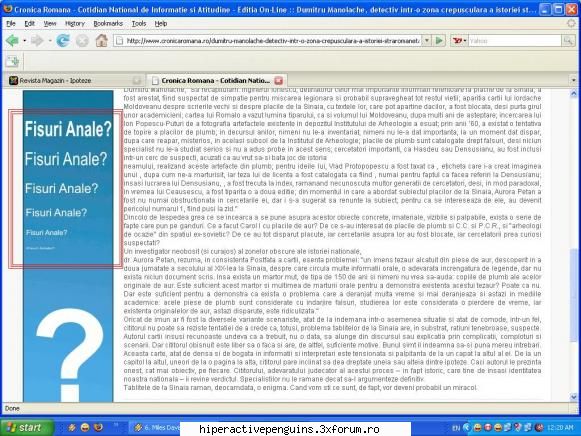Viewport: 581px width, 436px height.
Task: Select the Cronica Romana tab
Action: [215, 80]
